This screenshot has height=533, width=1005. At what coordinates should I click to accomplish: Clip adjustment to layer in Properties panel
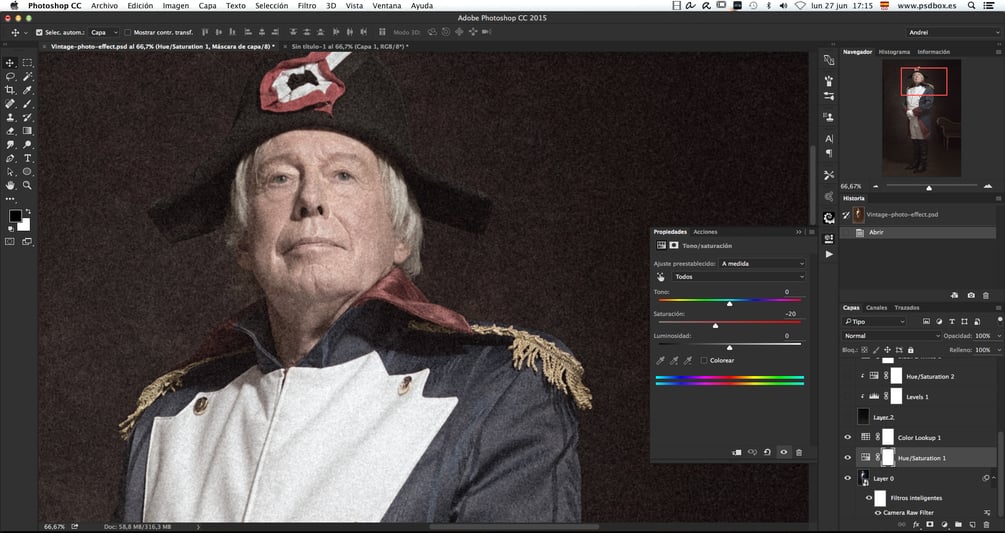737,452
